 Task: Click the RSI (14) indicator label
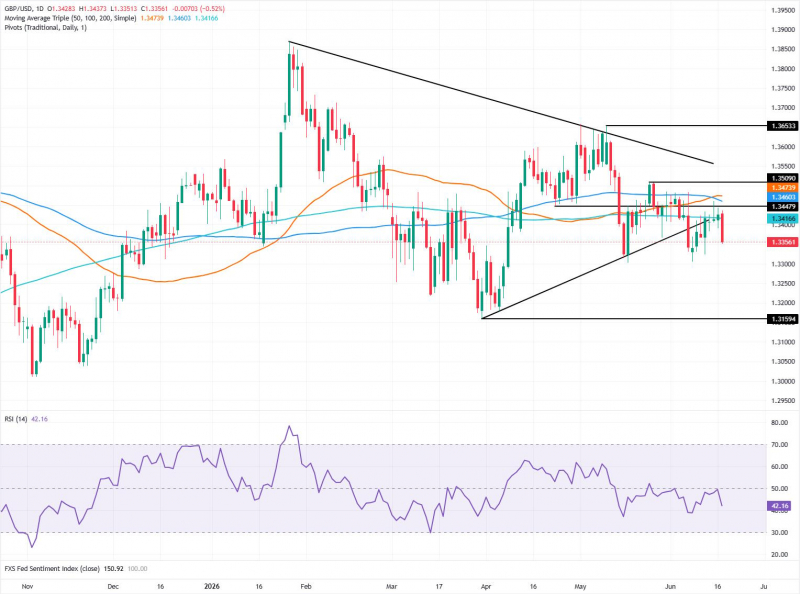click(x=16, y=419)
